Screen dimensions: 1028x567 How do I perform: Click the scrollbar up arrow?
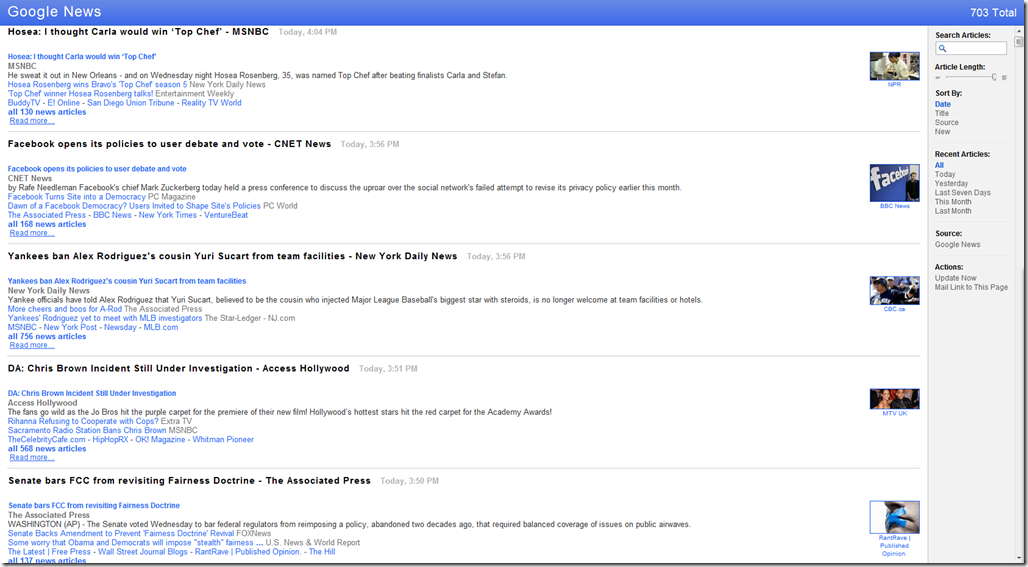[1018, 31]
